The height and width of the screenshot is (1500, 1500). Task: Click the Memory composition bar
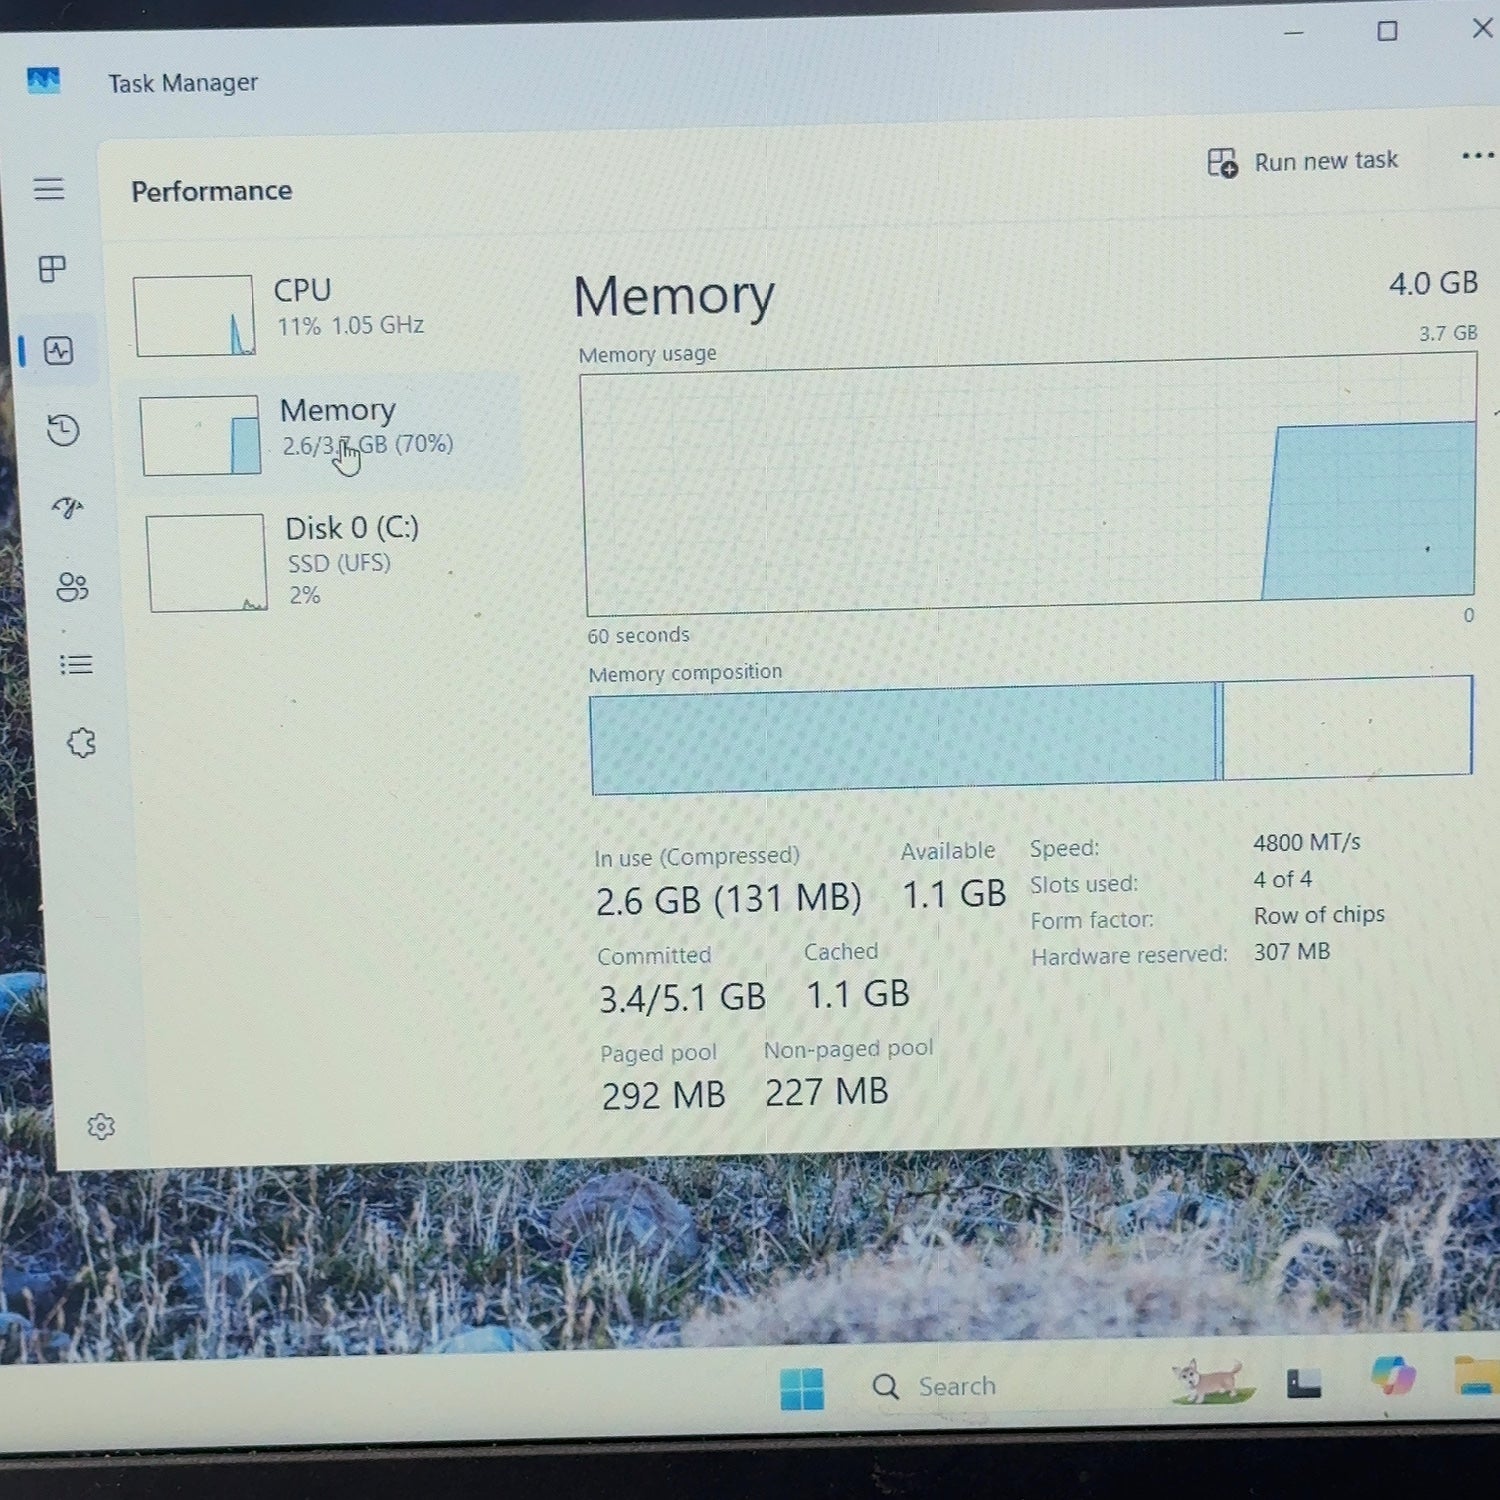click(1031, 735)
